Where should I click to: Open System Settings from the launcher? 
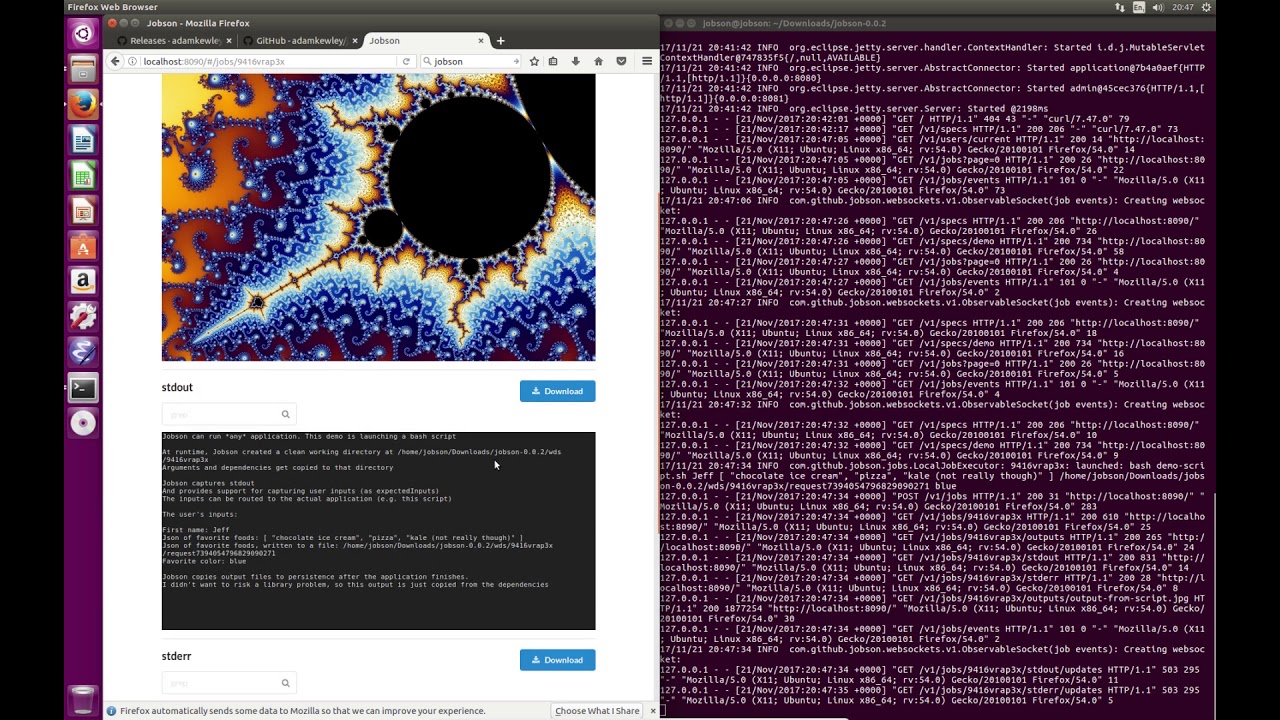(x=83, y=318)
